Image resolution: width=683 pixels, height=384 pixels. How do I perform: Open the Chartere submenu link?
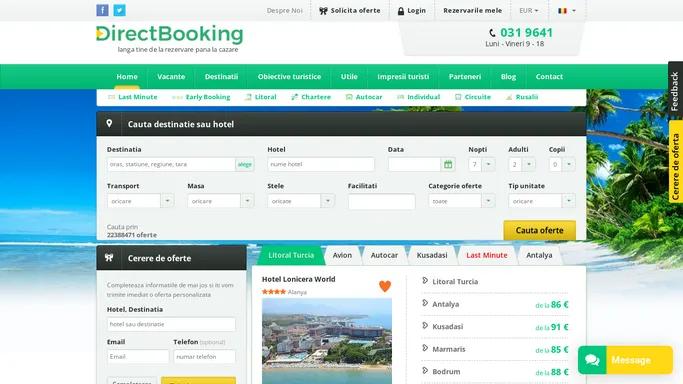pos(316,97)
